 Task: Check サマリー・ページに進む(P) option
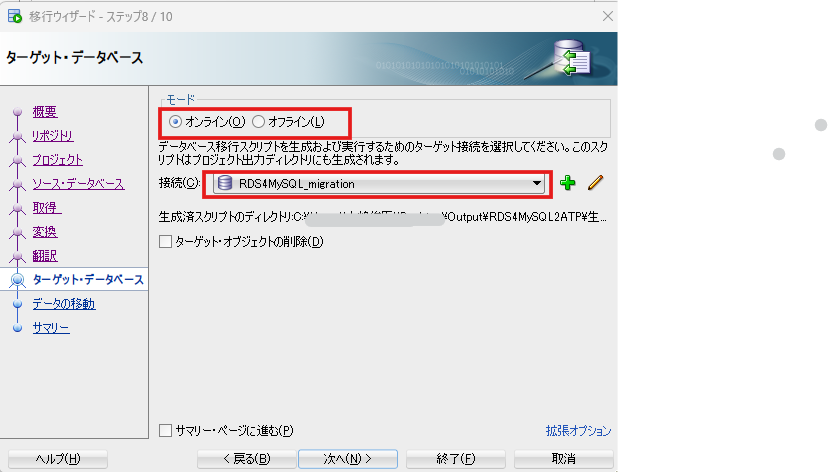[165, 430]
